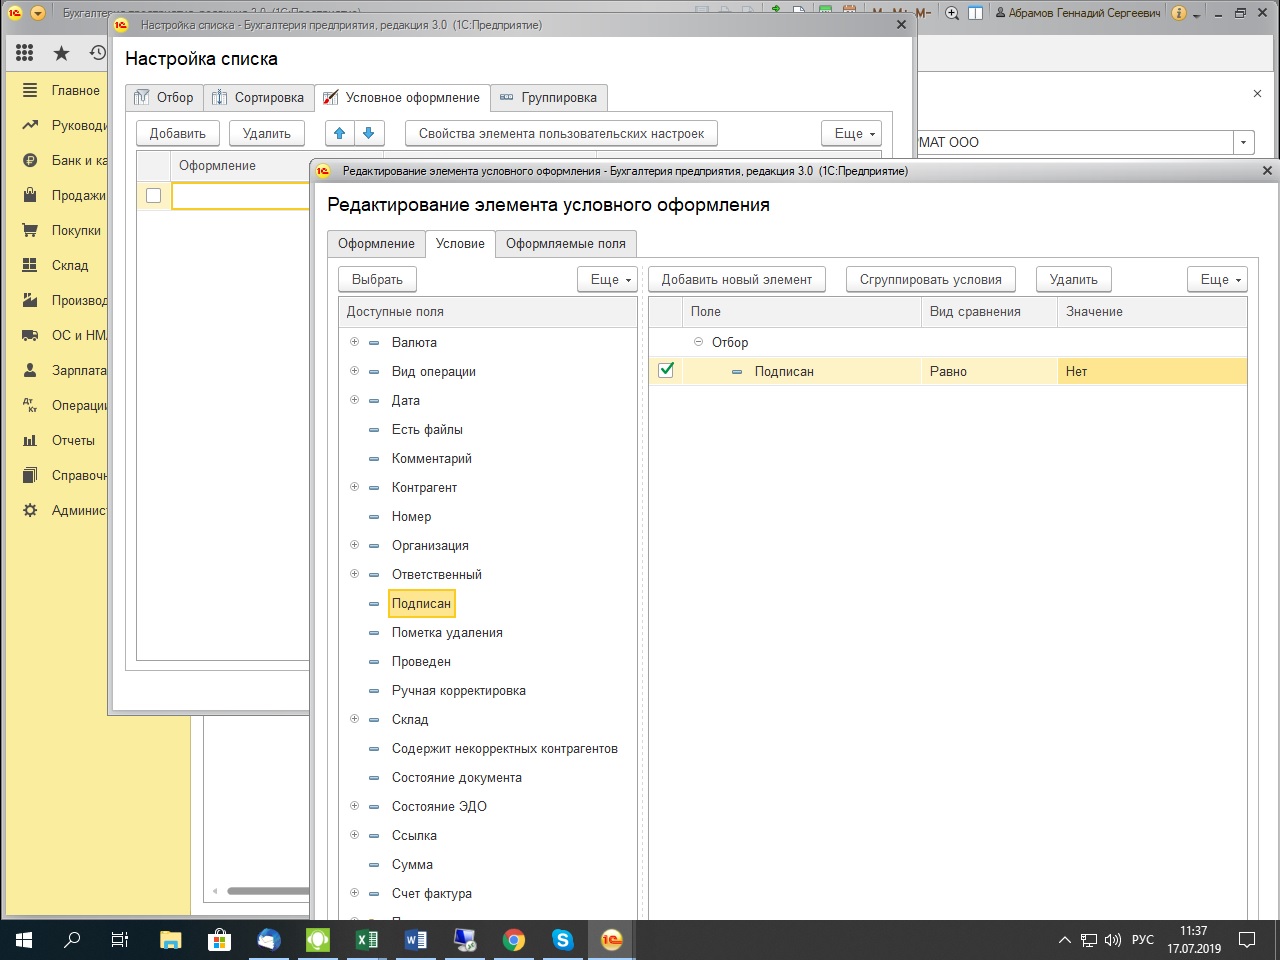Click the move down blue arrow icon
The width and height of the screenshot is (1280, 960).
point(368,133)
